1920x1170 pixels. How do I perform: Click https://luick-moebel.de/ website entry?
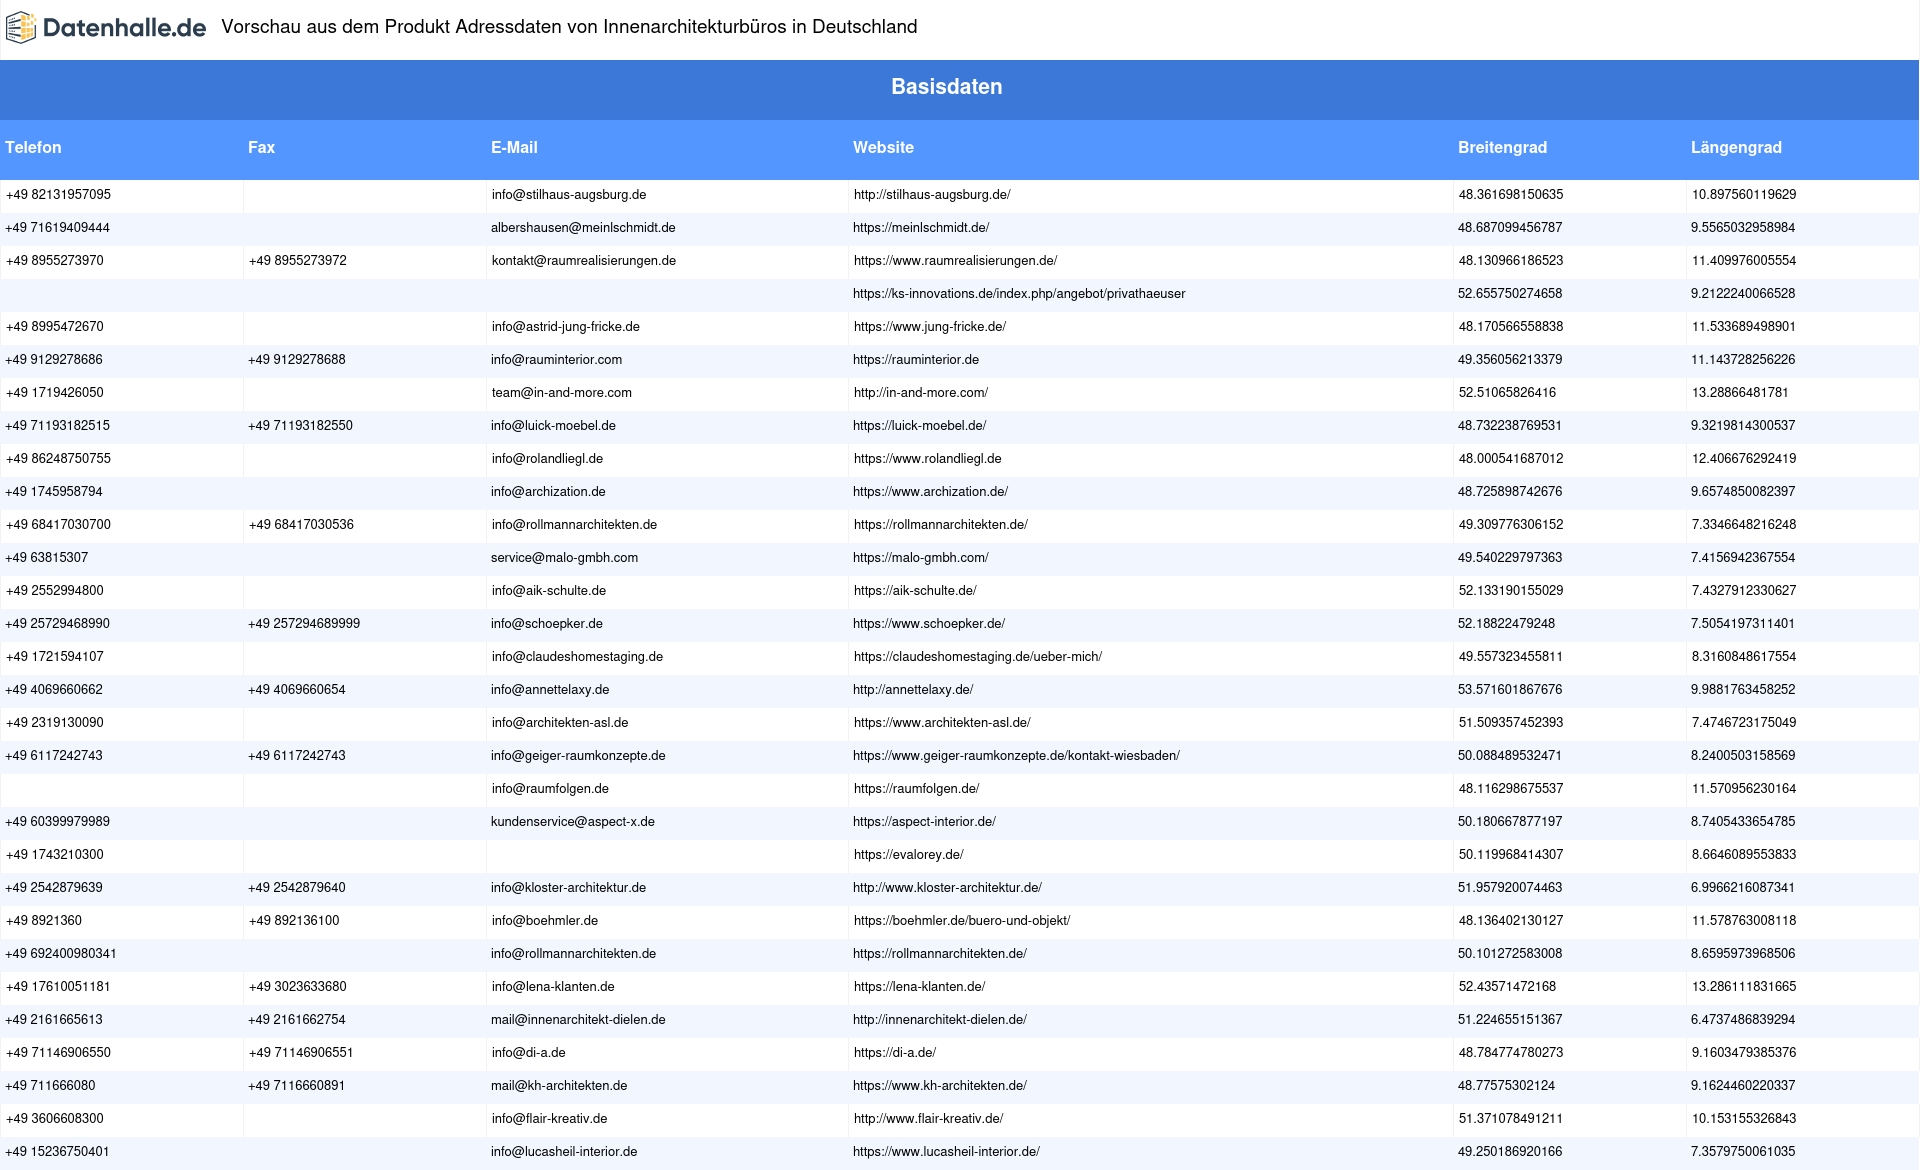coord(919,426)
